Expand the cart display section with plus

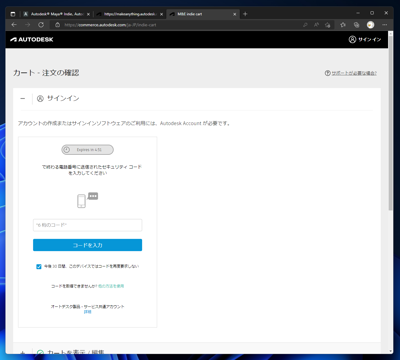click(23, 352)
